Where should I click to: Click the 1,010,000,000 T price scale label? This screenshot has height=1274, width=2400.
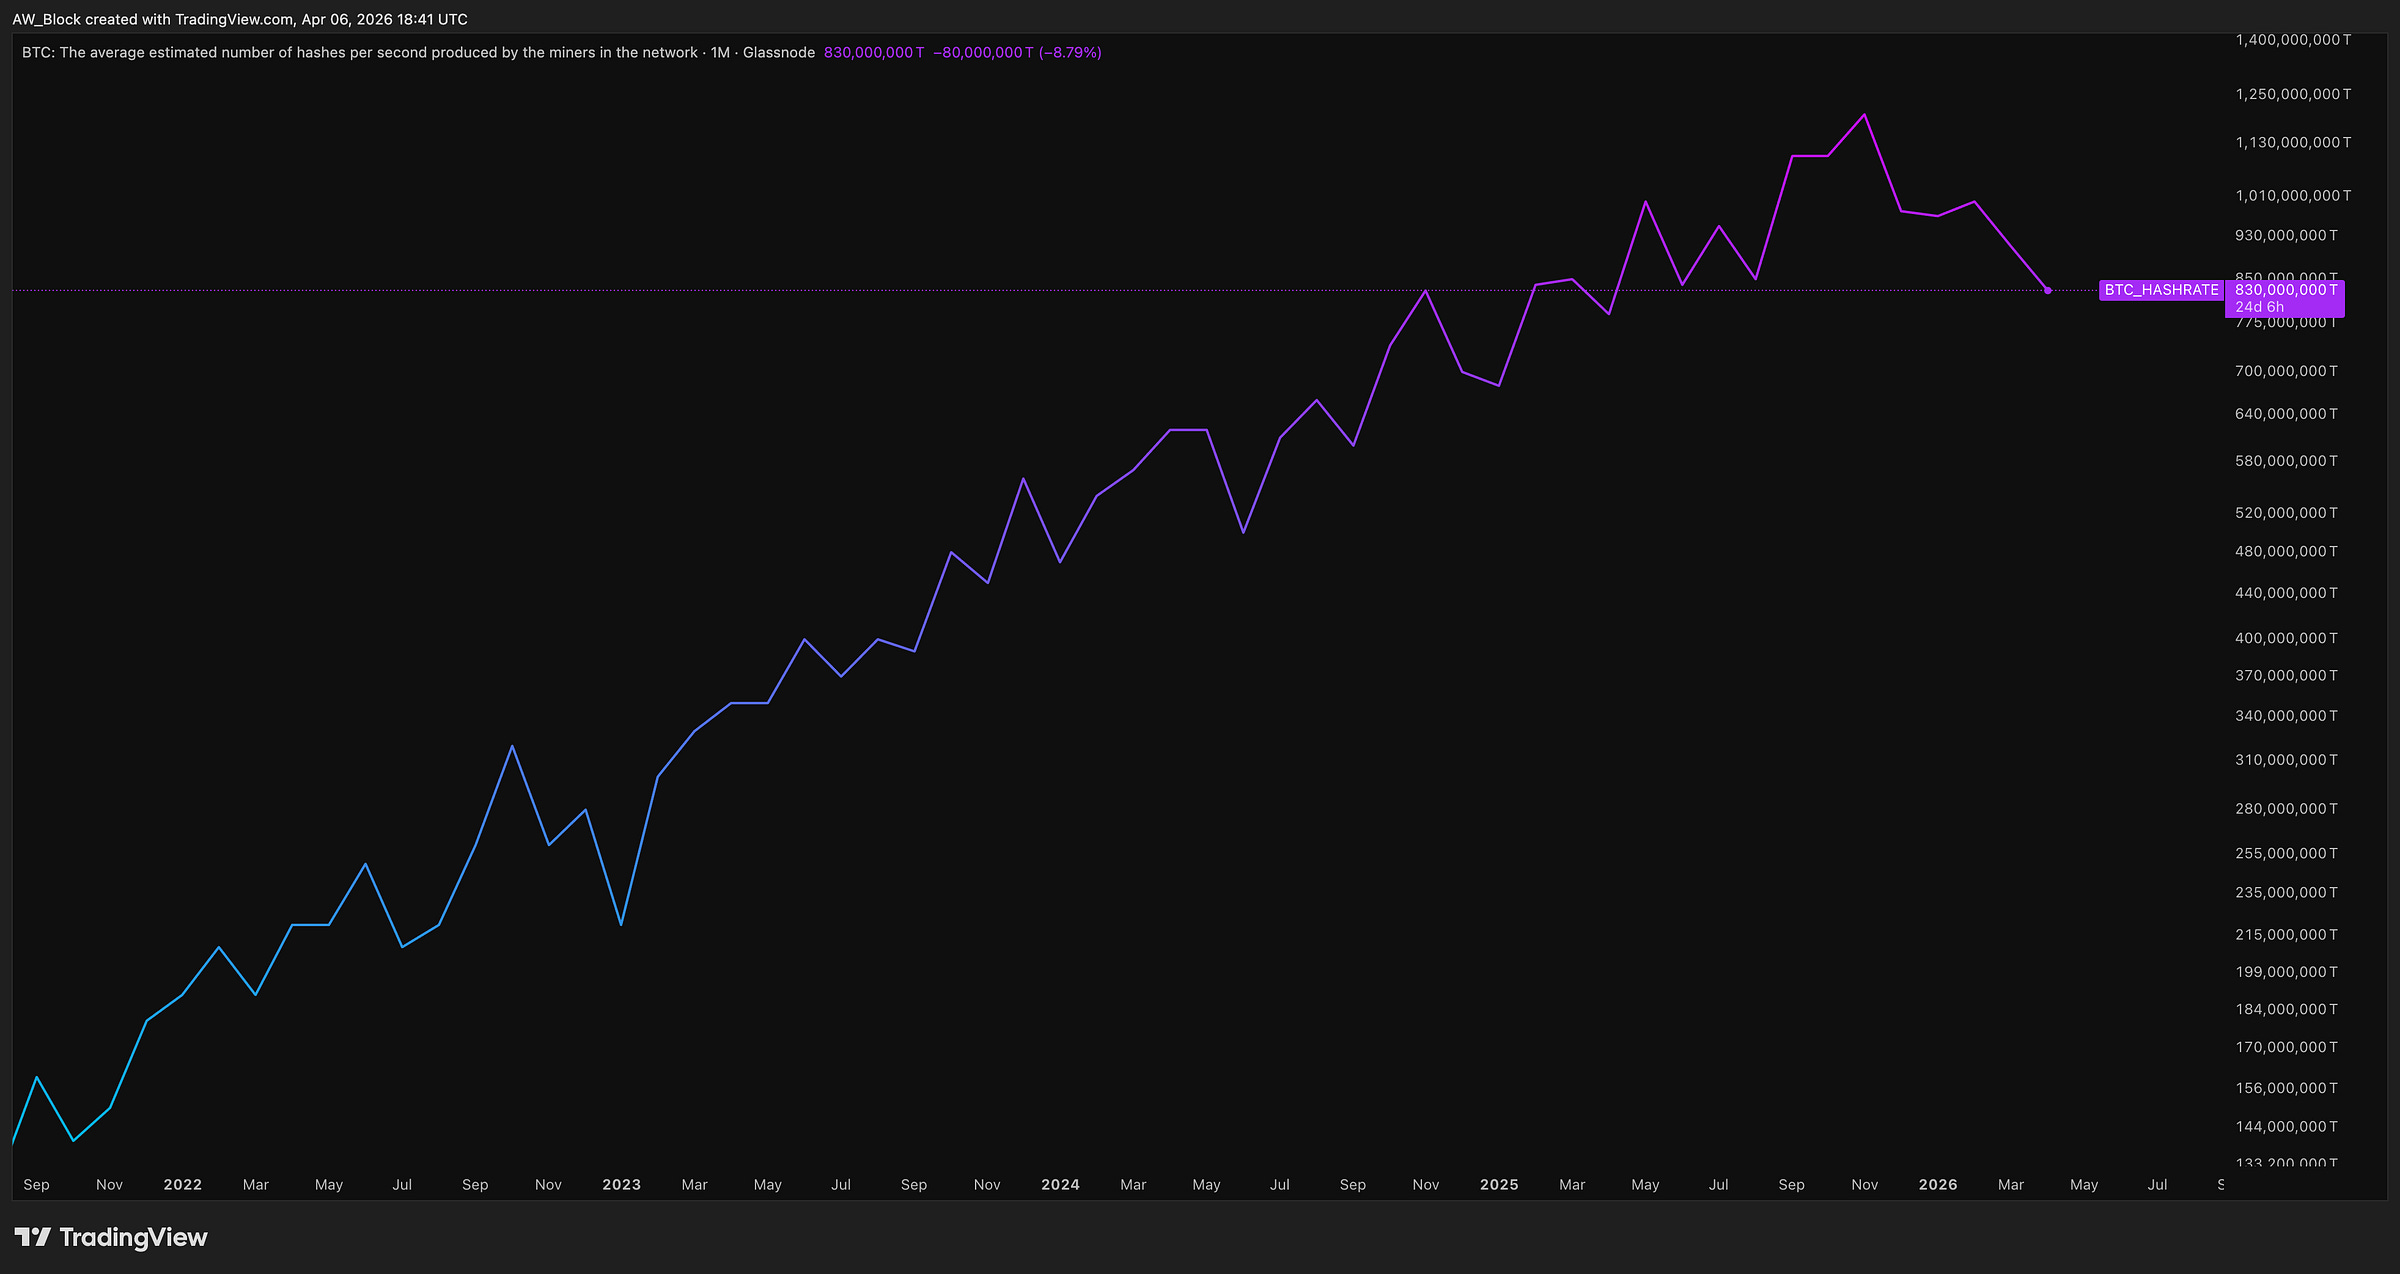pyautogui.click(x=2293, y=195)
